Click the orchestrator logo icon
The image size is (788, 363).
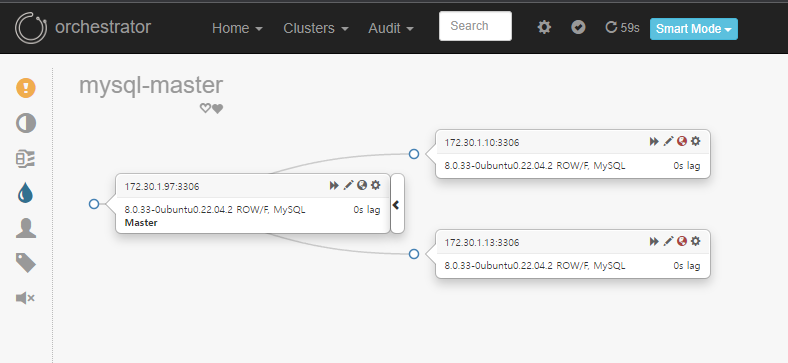[31, 28]
